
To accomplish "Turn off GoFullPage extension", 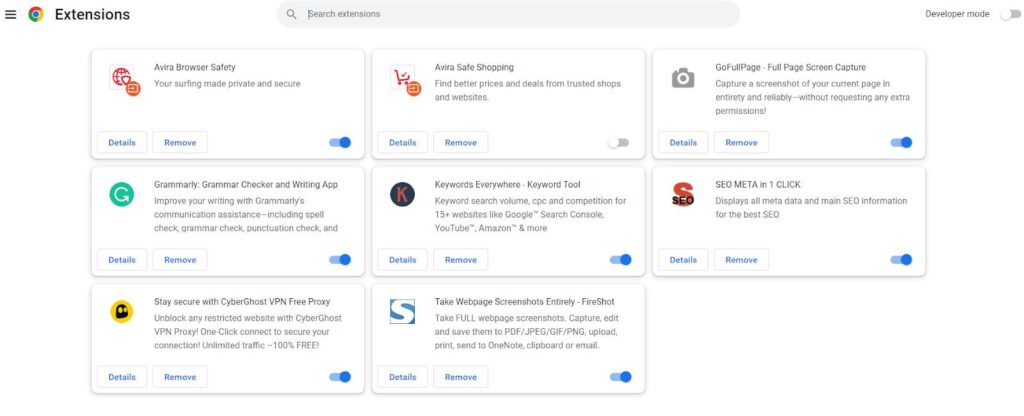I will coord(901,142).
